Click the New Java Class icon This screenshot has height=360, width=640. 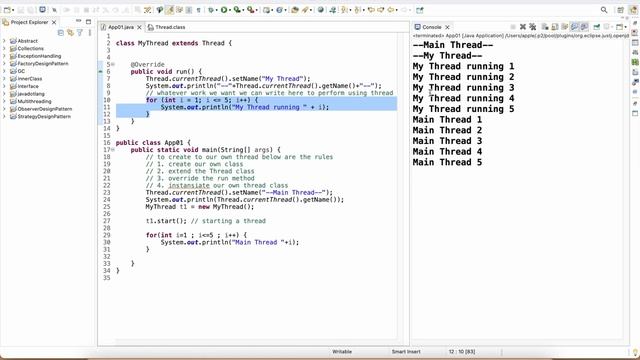pyautogui.click(x=279, y=10)
